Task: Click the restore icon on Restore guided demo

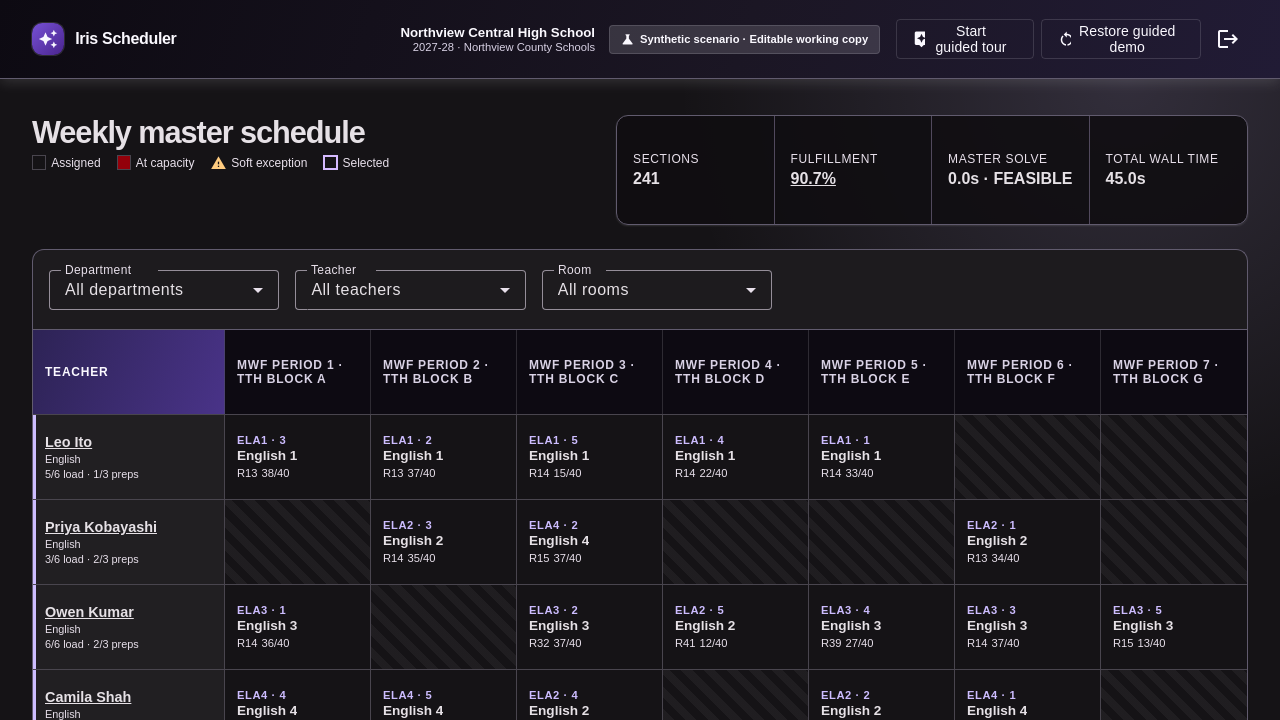Action: click(x=1066, y=39)
